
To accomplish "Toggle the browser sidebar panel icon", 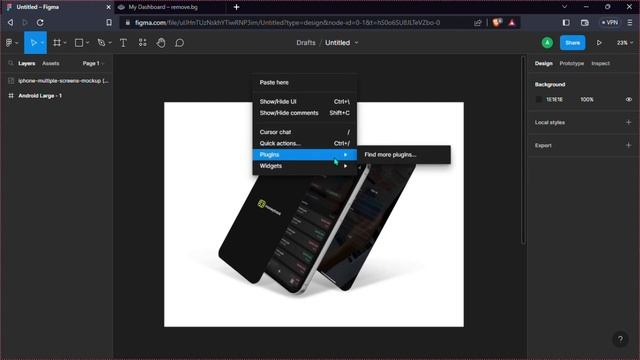I will coord(566,22).
